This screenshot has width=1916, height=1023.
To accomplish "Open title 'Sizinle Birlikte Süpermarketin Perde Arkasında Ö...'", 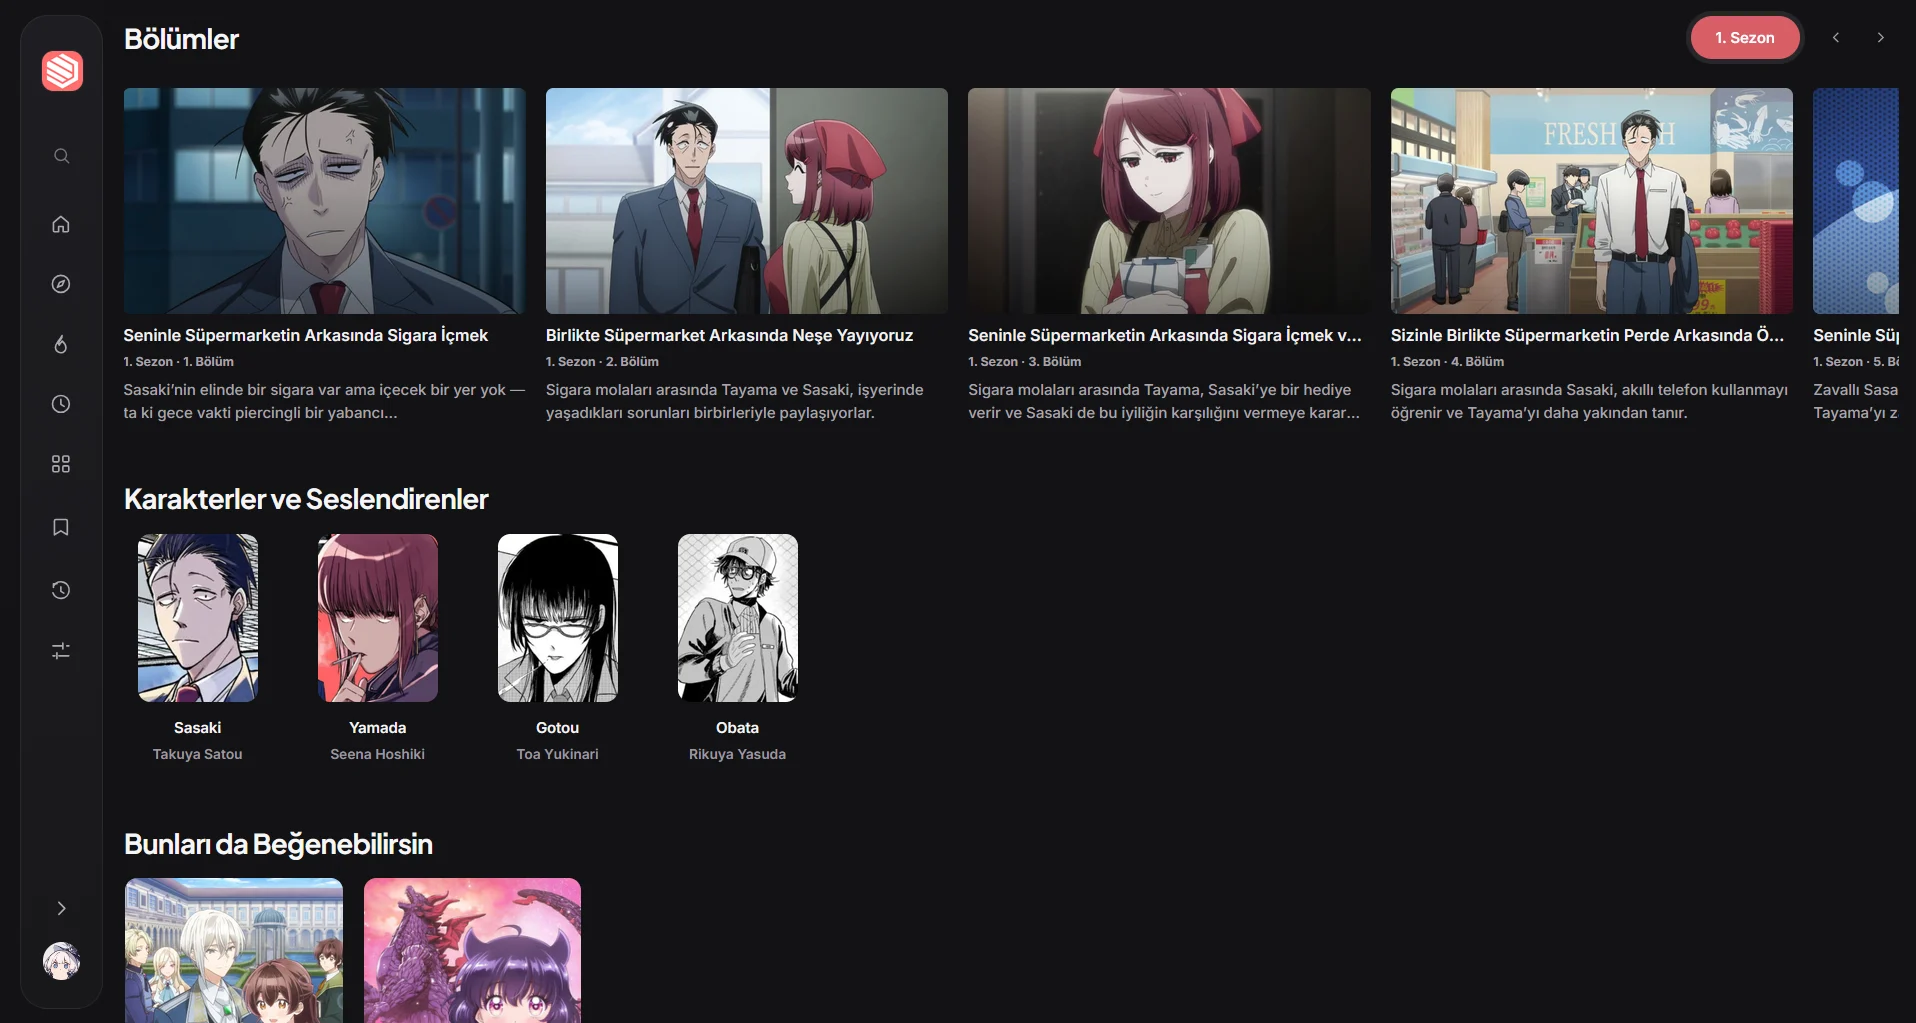I will click(1588, 335).
